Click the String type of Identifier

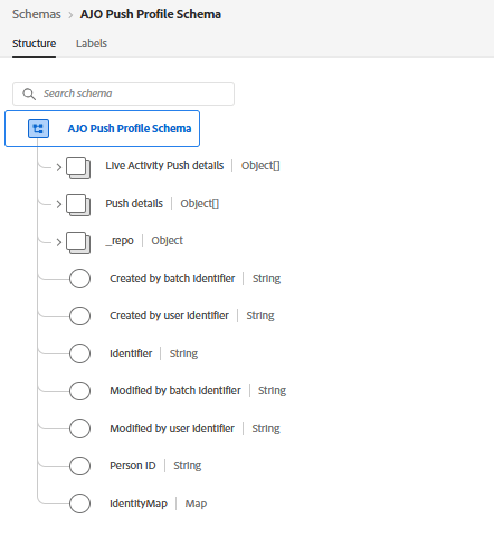point(184,354)
